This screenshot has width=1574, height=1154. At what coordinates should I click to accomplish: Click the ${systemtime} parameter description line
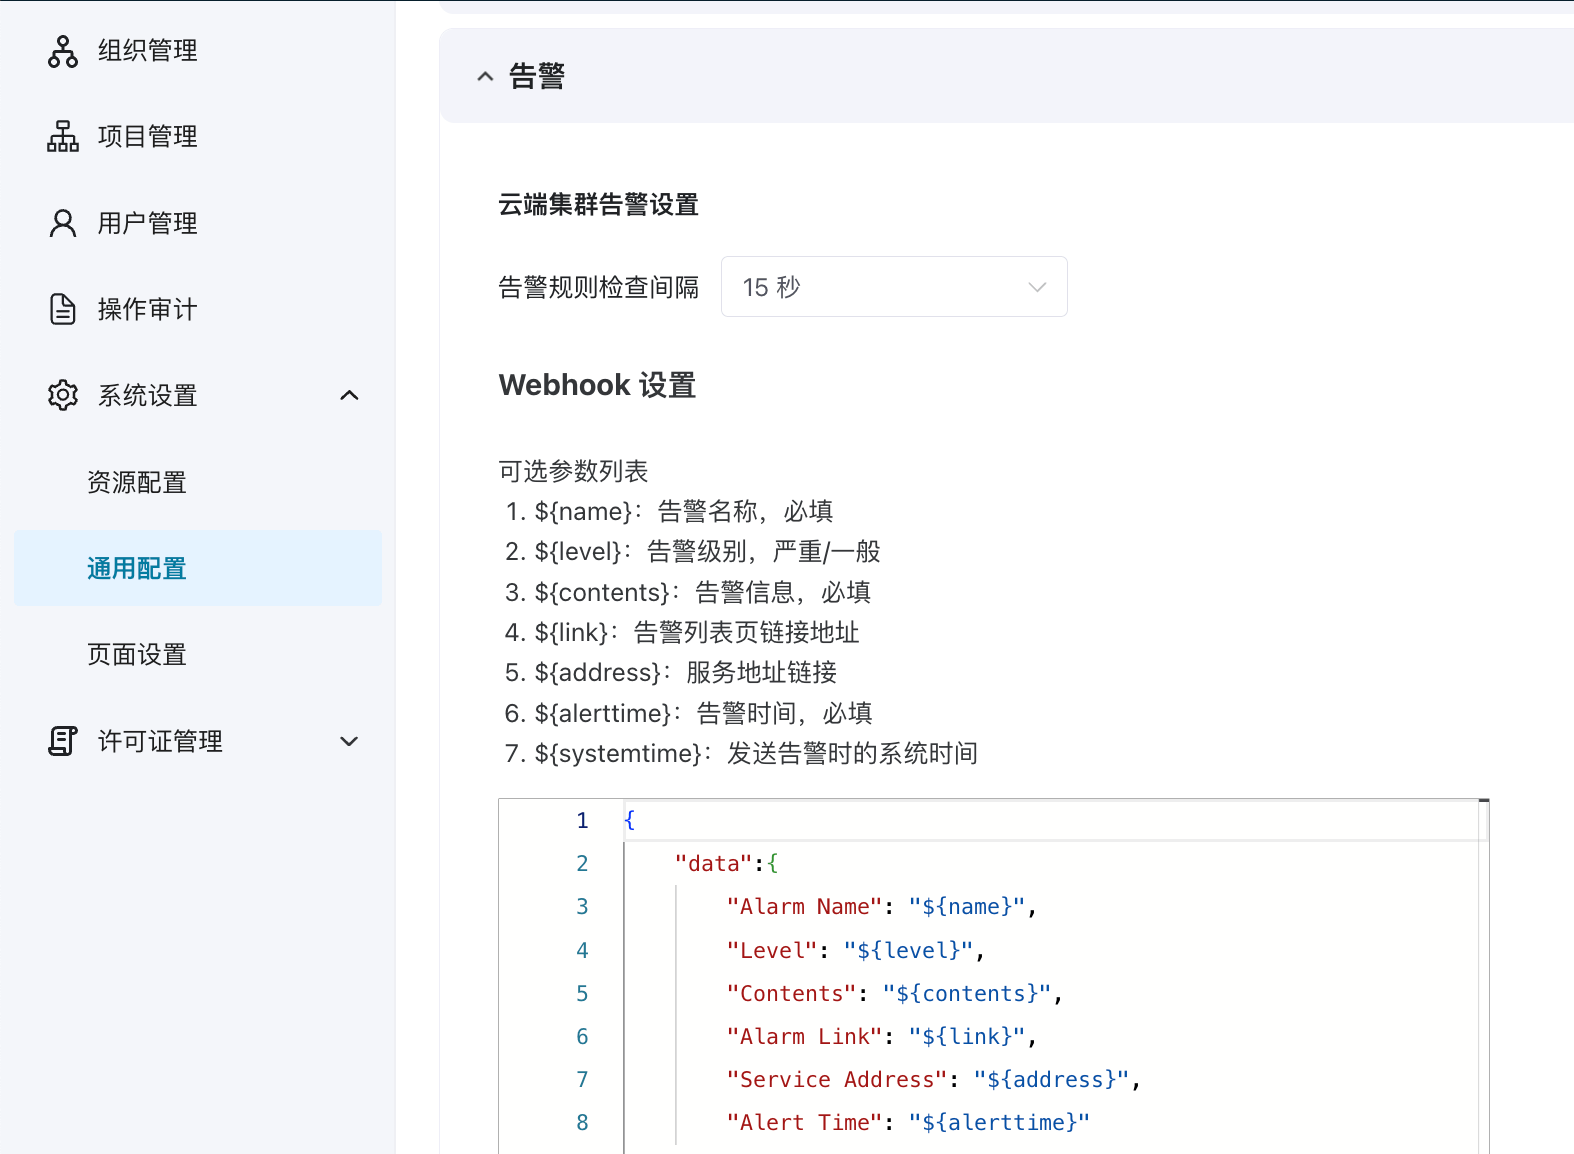pyautogui.click(x=741, y=753)
